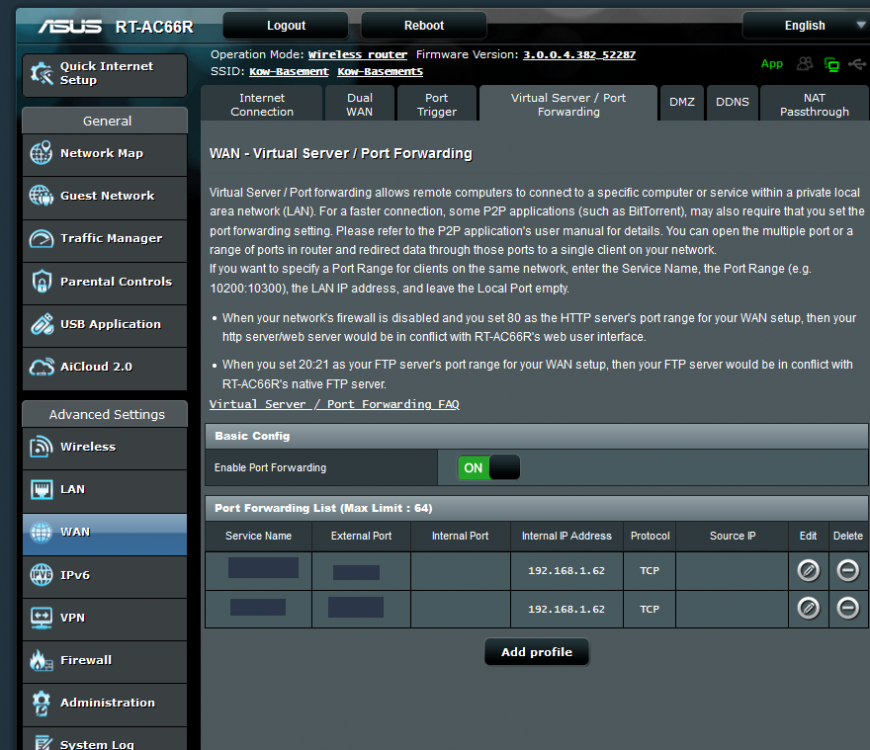Click the first row redacted service name
Image resolution: width=870 pixels, height=750 pixels.
tap(263, 568)
